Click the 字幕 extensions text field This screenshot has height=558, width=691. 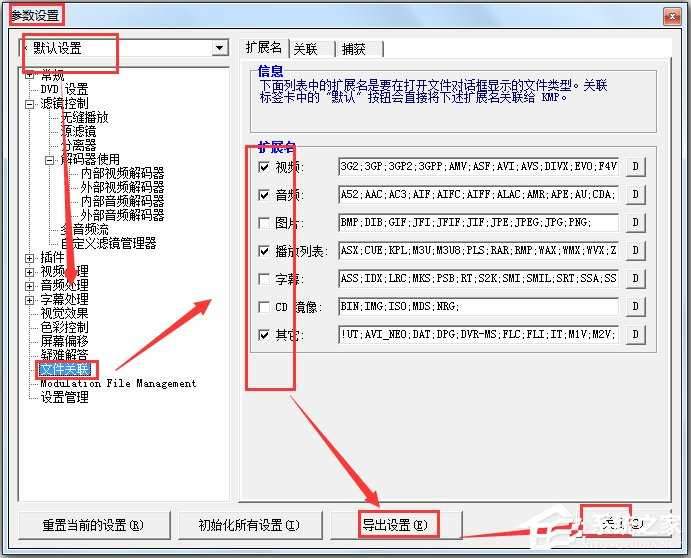(478, 278)
